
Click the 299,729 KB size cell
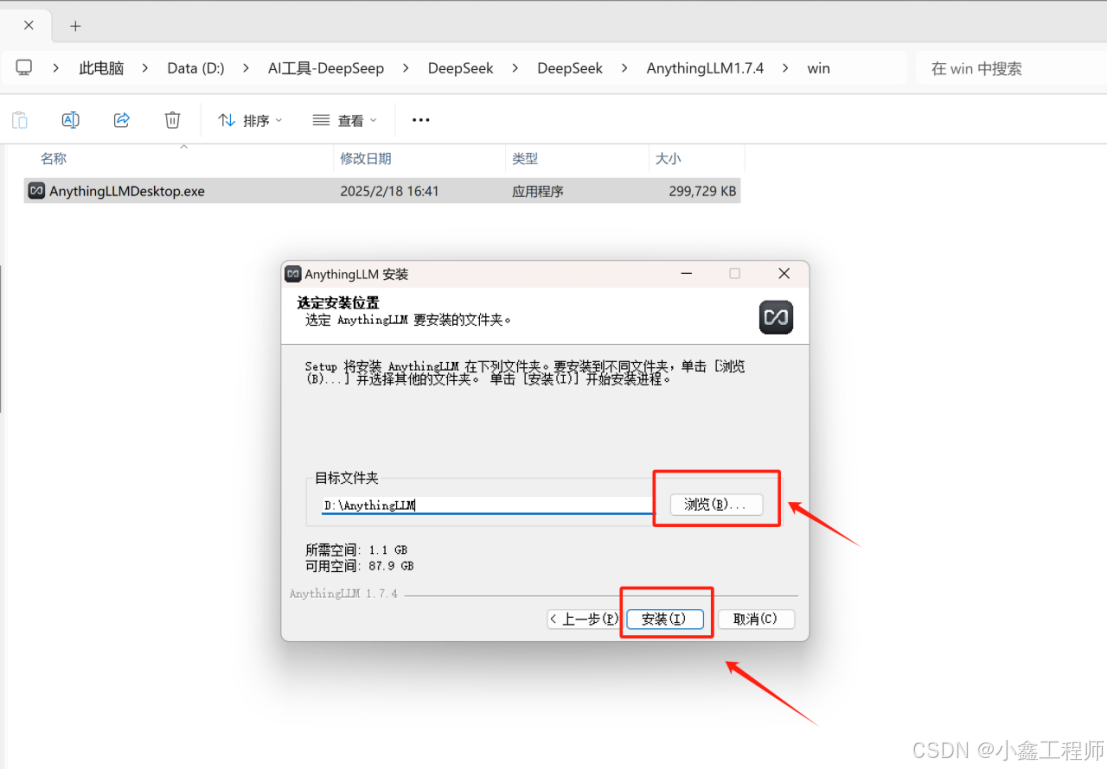(x=702, y=191)
